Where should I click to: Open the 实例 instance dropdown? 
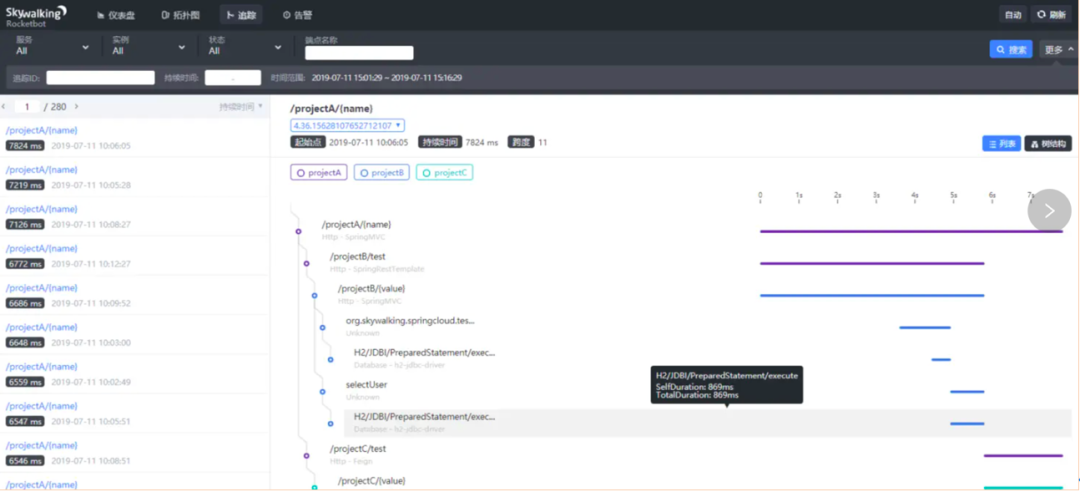[x=148, y=46]
